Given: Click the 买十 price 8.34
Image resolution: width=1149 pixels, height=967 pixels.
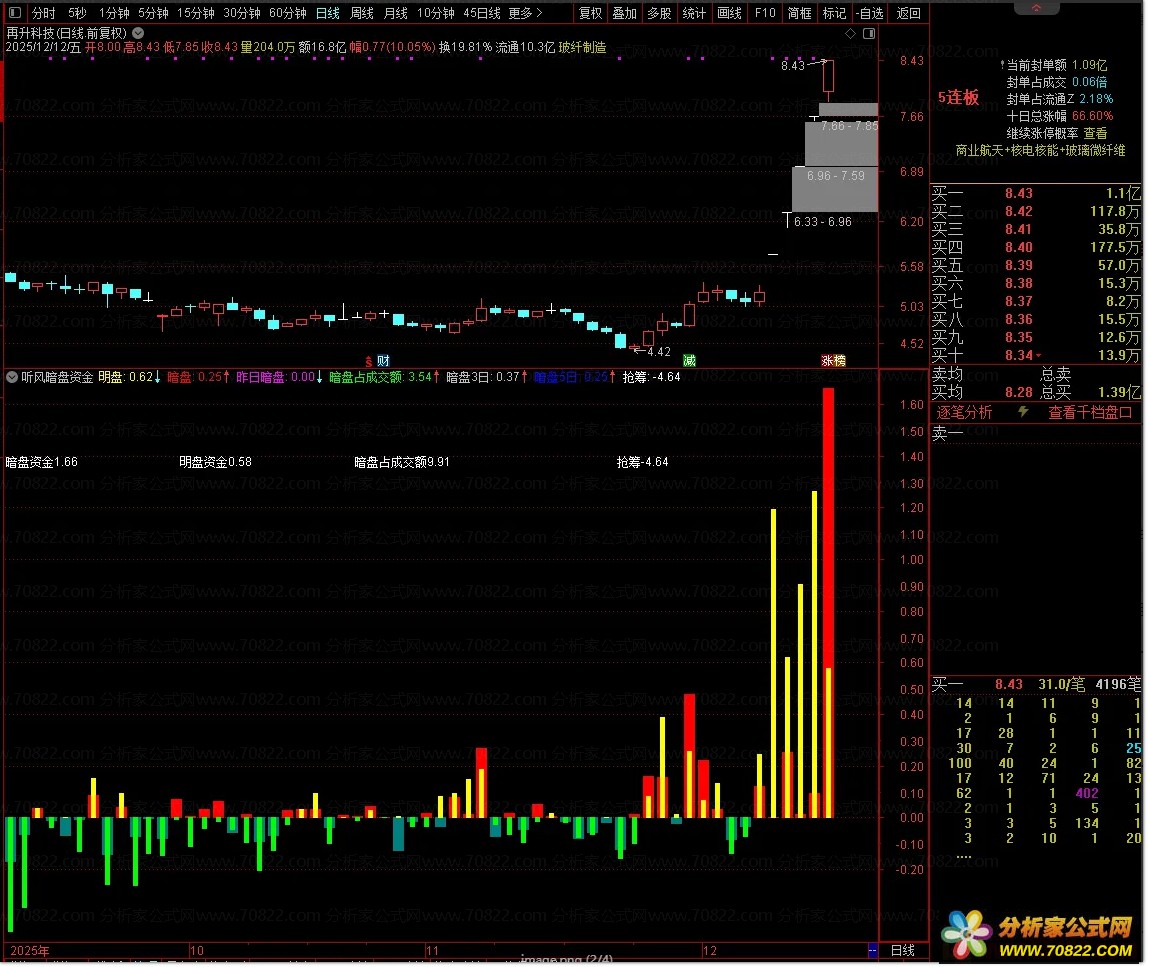Looking at the screenshot, I should click(x=1019, y=355).
